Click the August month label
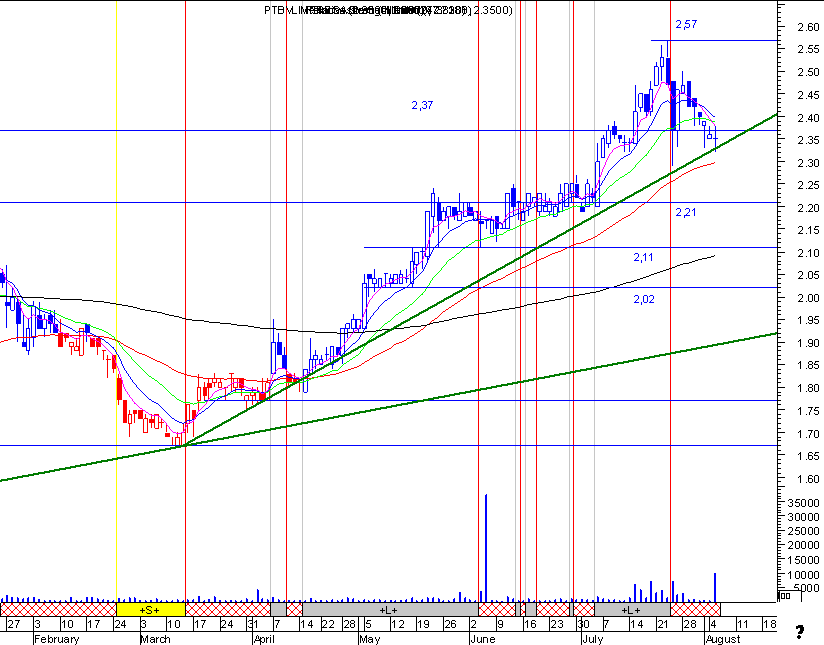 pos(723,639)
